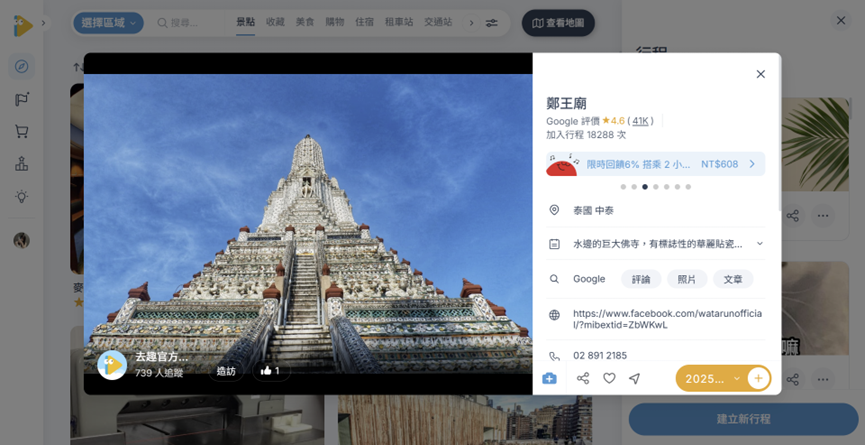Select the second carousel dot
This screenshot has width=865, height=445.
pyautogui.click(x=634, y=187)
